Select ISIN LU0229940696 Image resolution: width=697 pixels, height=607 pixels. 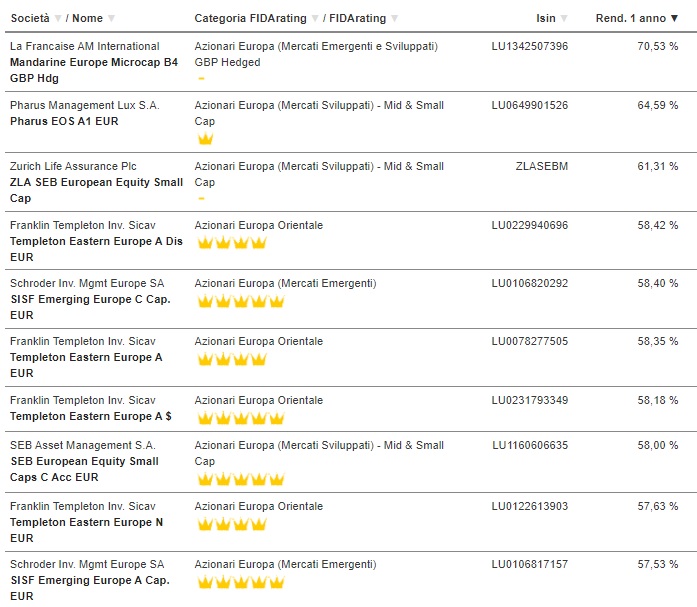coord(530,225)
